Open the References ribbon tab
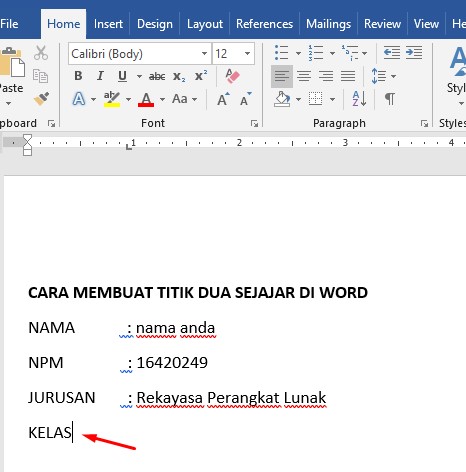 pyautogui.click(x=264, y=24)
